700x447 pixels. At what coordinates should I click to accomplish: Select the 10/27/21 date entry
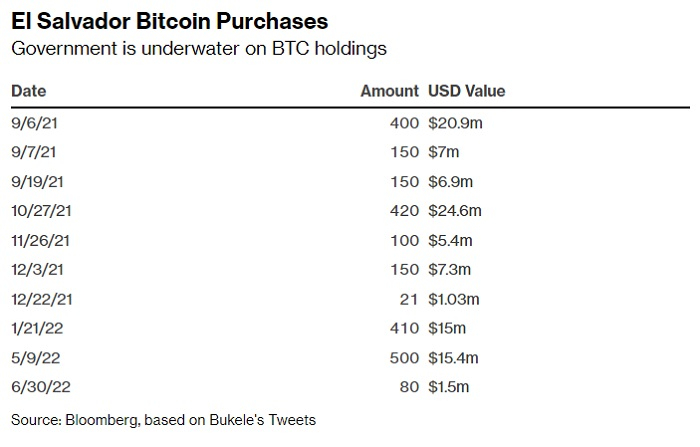click(40, 210)
